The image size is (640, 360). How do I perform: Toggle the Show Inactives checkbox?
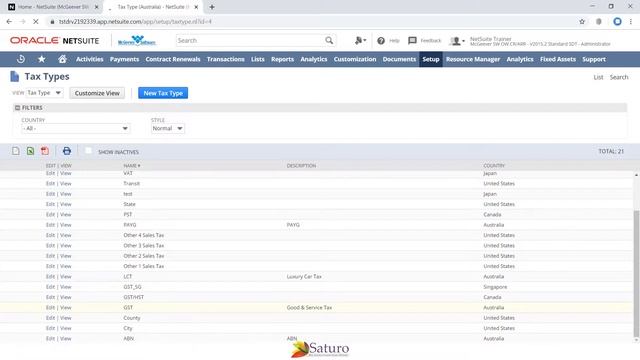coord(88,151)
